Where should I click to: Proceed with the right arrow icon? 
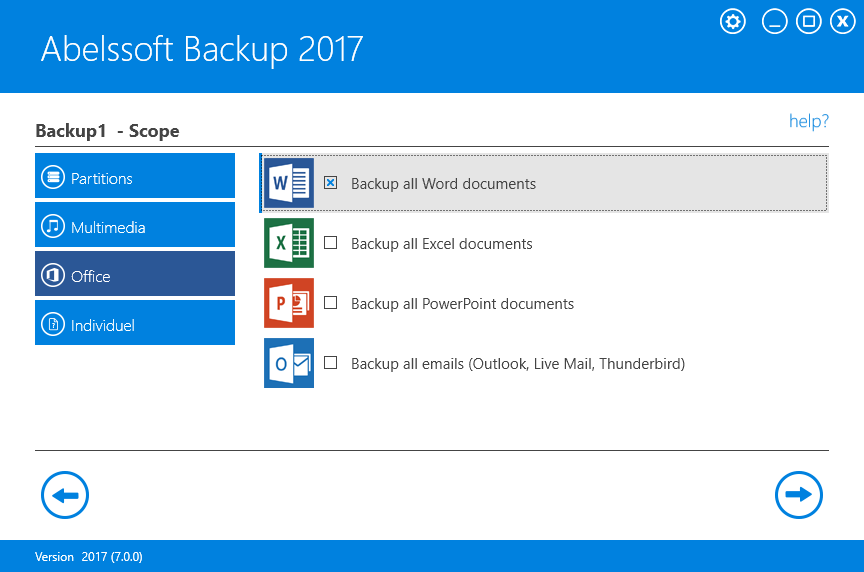click(799, 495)
